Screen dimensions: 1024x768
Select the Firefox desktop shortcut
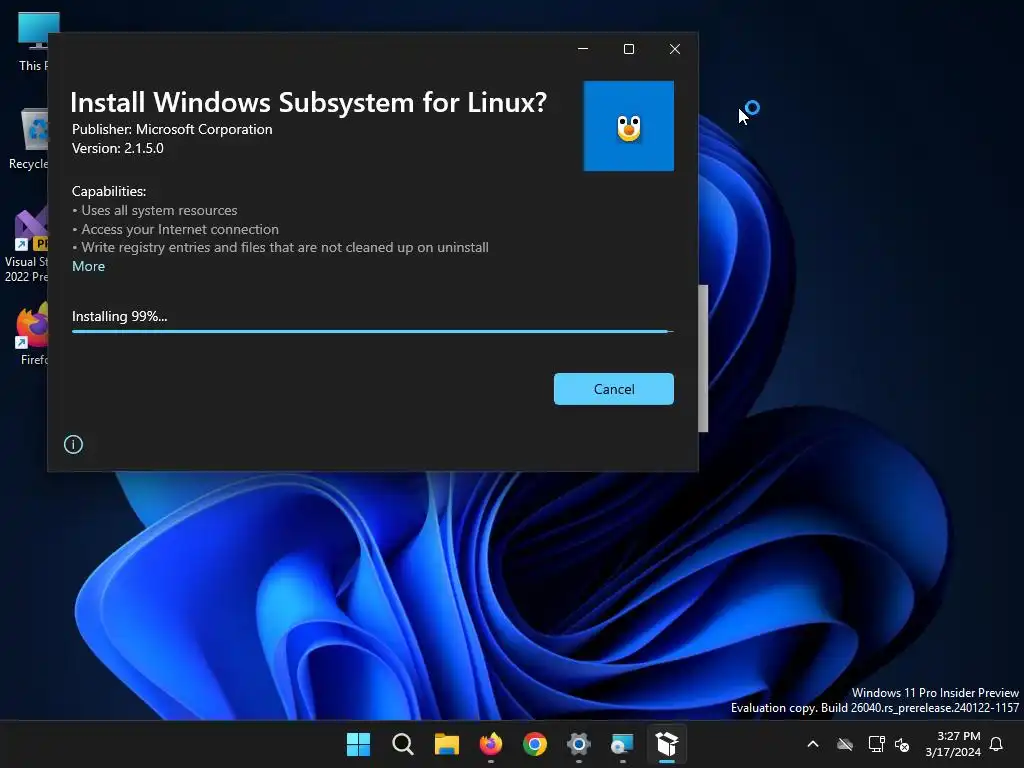pyautogui.click(x=33, y=334)
